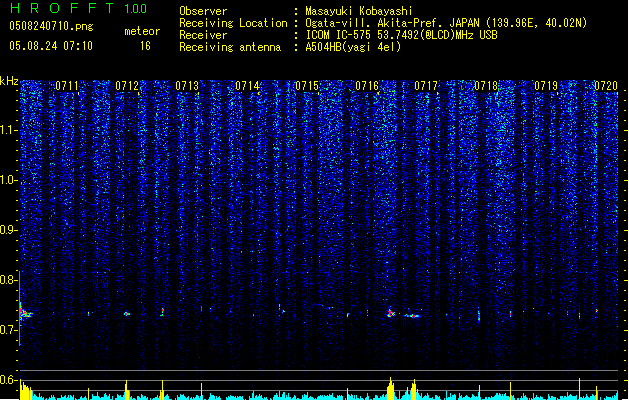Select antenna value A504HB(yagi 4el)
This screenshot has width=629, height=400.
353,47
